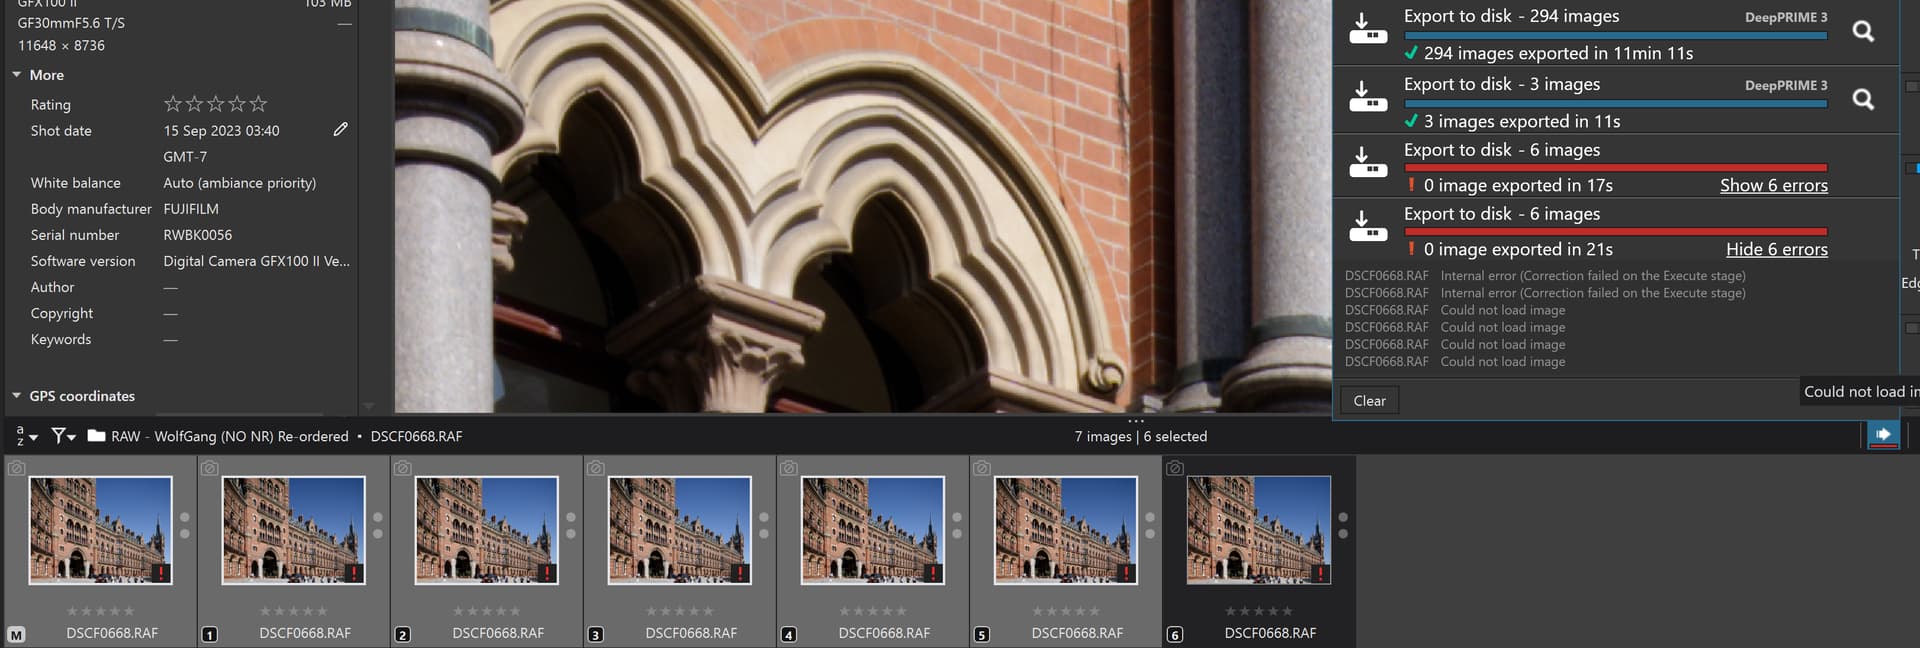Image resolution: width=1920 pixels, height=648 pixels.
Task: Click the folder icon in the filmstrip path
Action: (x=96, y=436)
